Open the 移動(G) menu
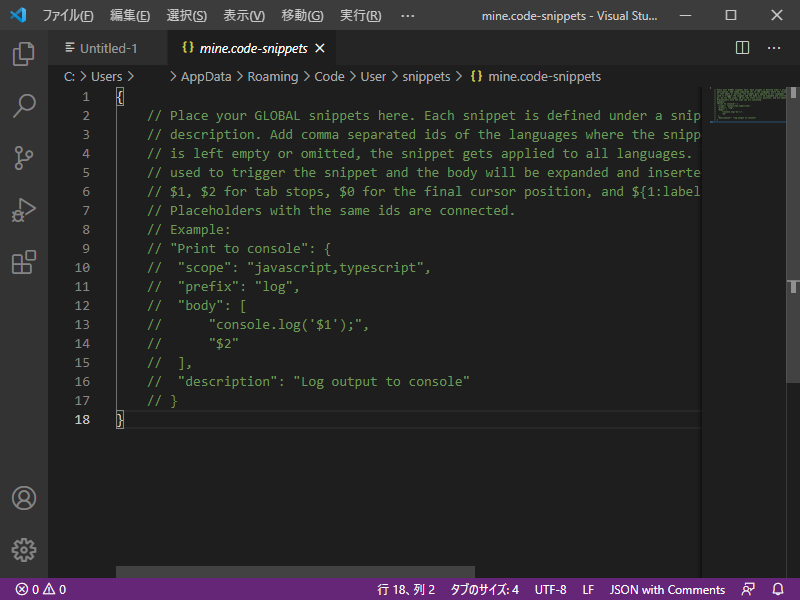800x600 pixels. point(302,15)
